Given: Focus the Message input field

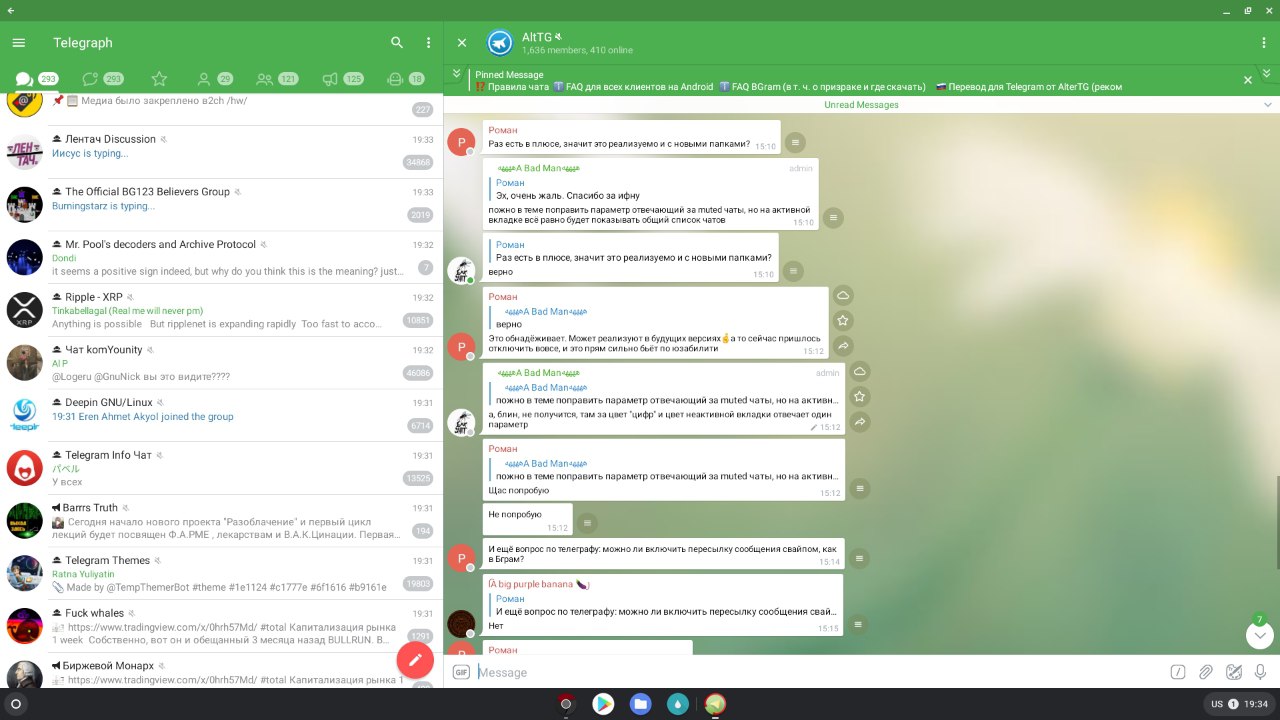Looking at the screenshot, I should (x=818, y=672).
